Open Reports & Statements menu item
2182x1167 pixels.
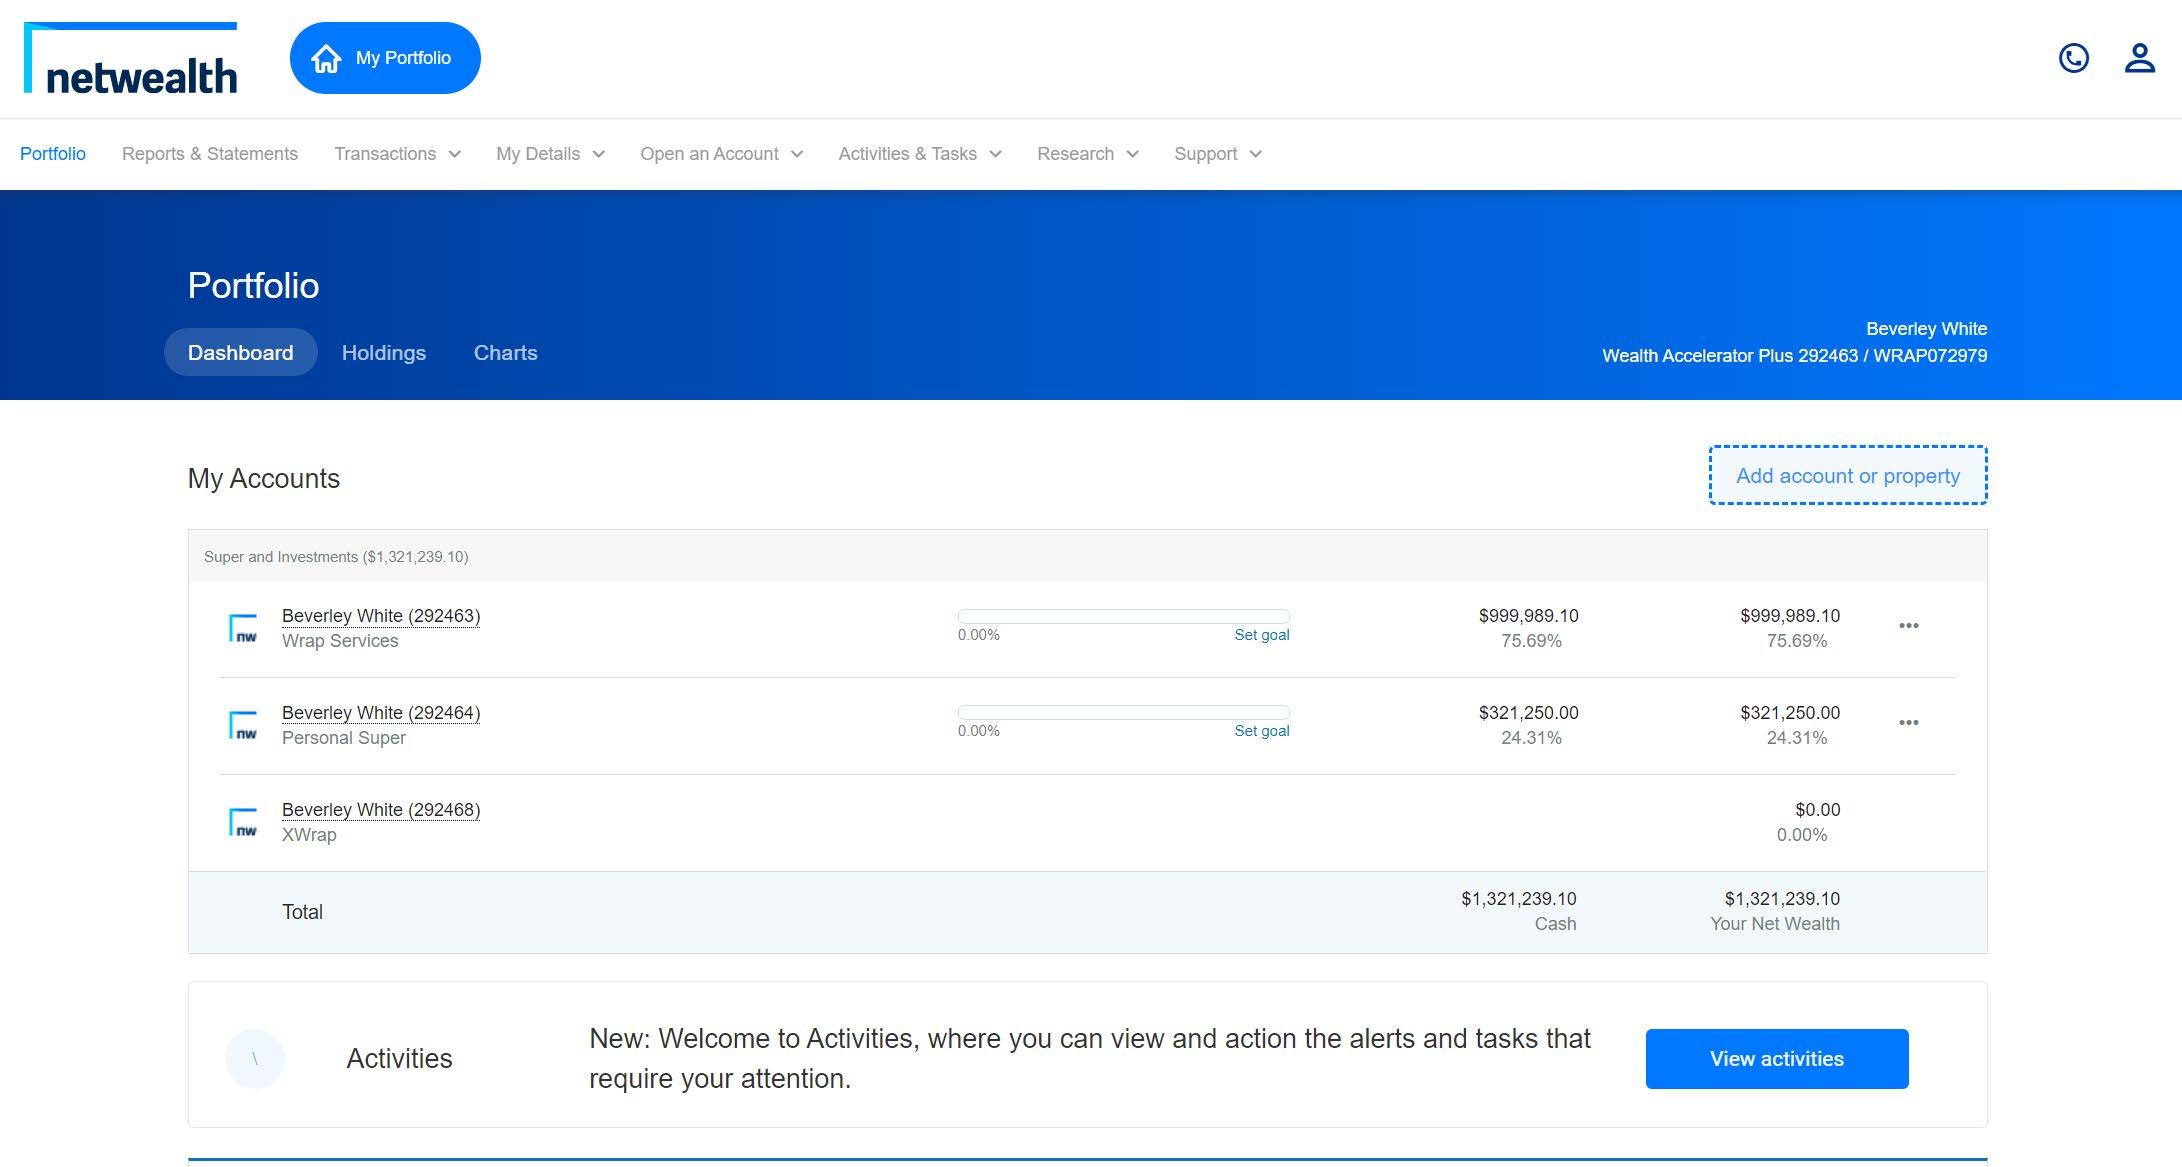point(210,154)
